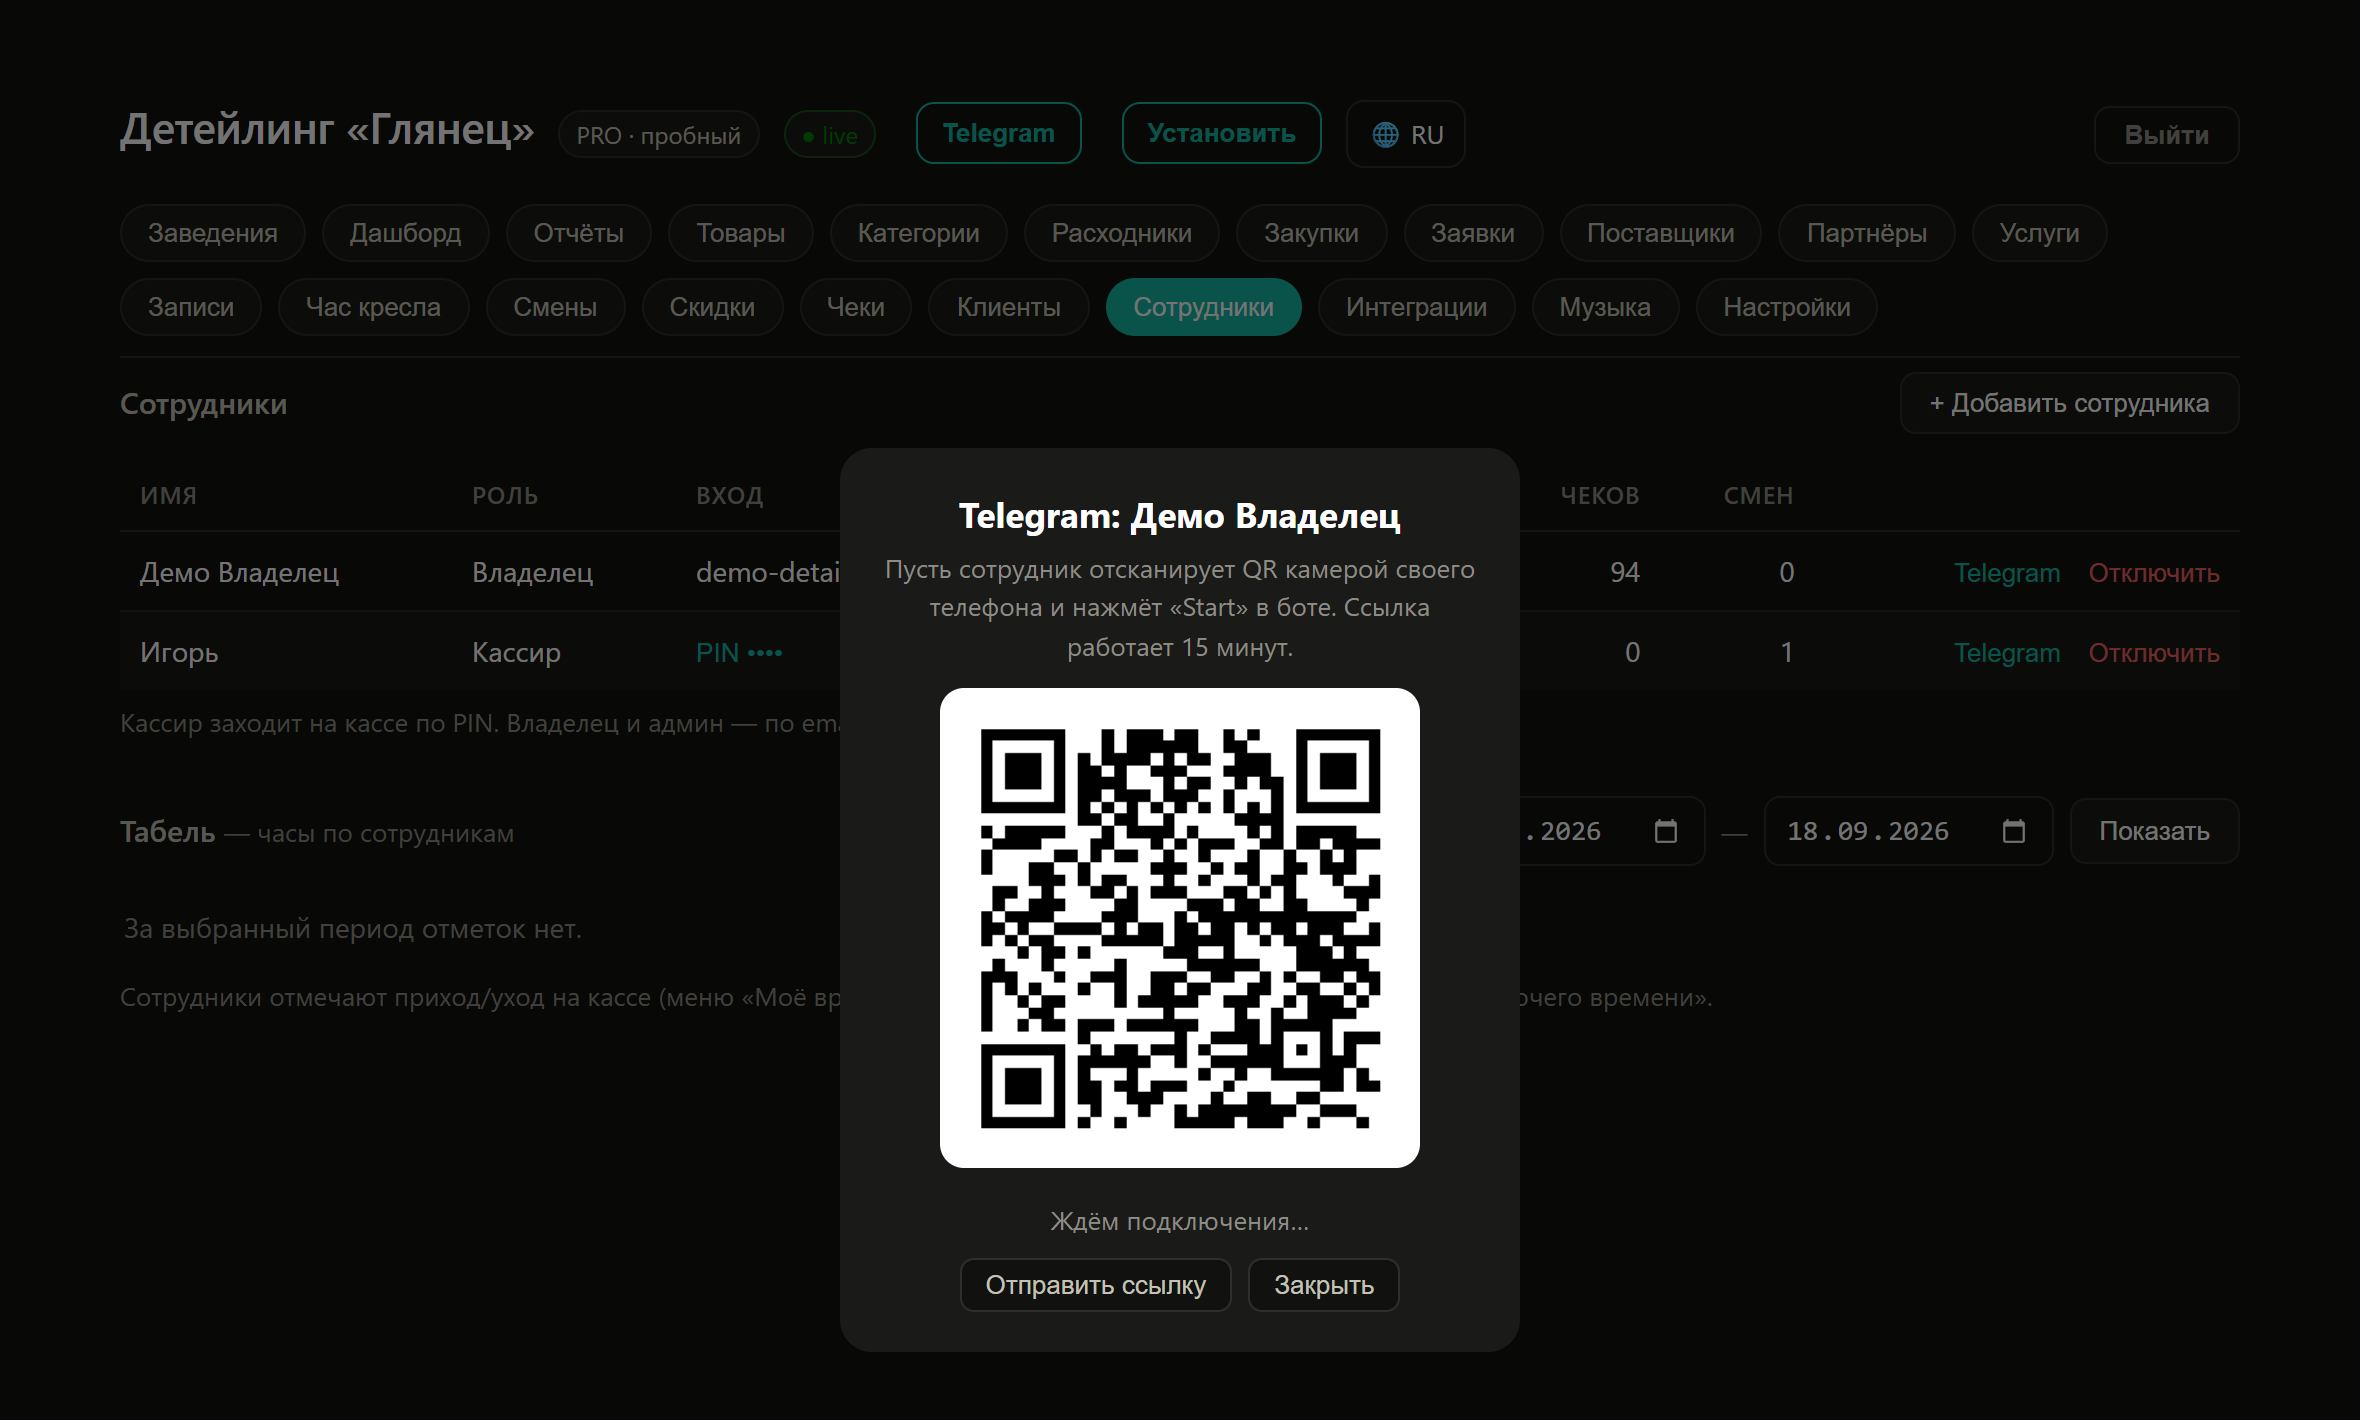Click the РОЛЬ column header
2360x1420 pixels.
505,496
